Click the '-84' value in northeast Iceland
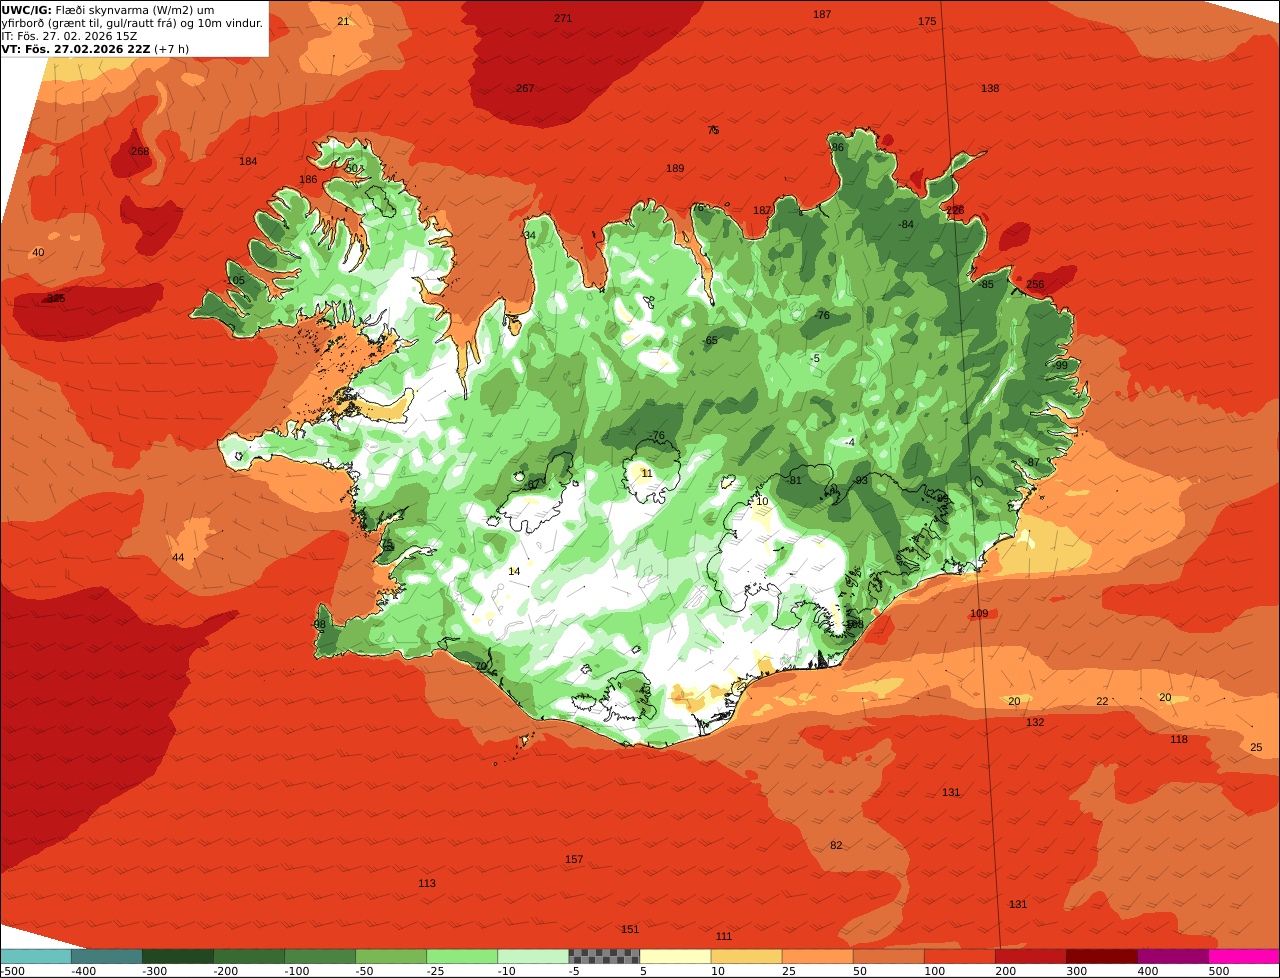 [906, 224]
